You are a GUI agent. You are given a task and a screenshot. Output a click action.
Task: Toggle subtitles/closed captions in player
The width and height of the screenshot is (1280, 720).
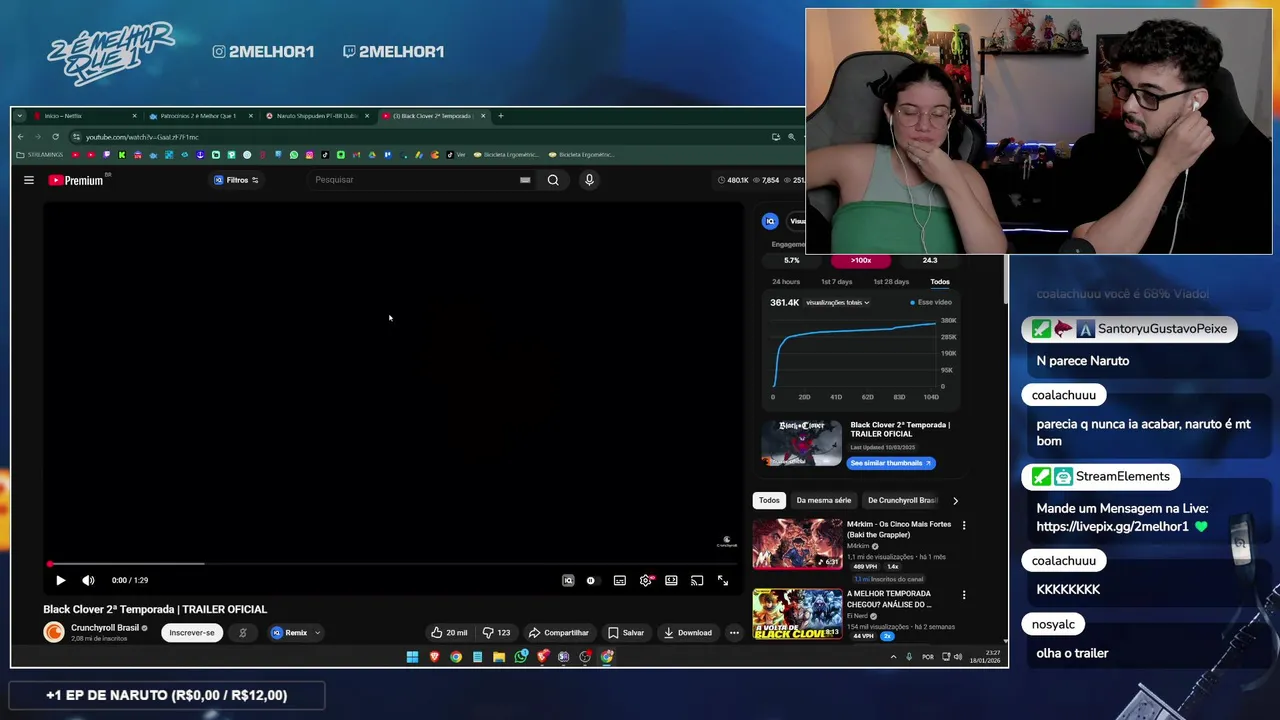tap(620, 580)
